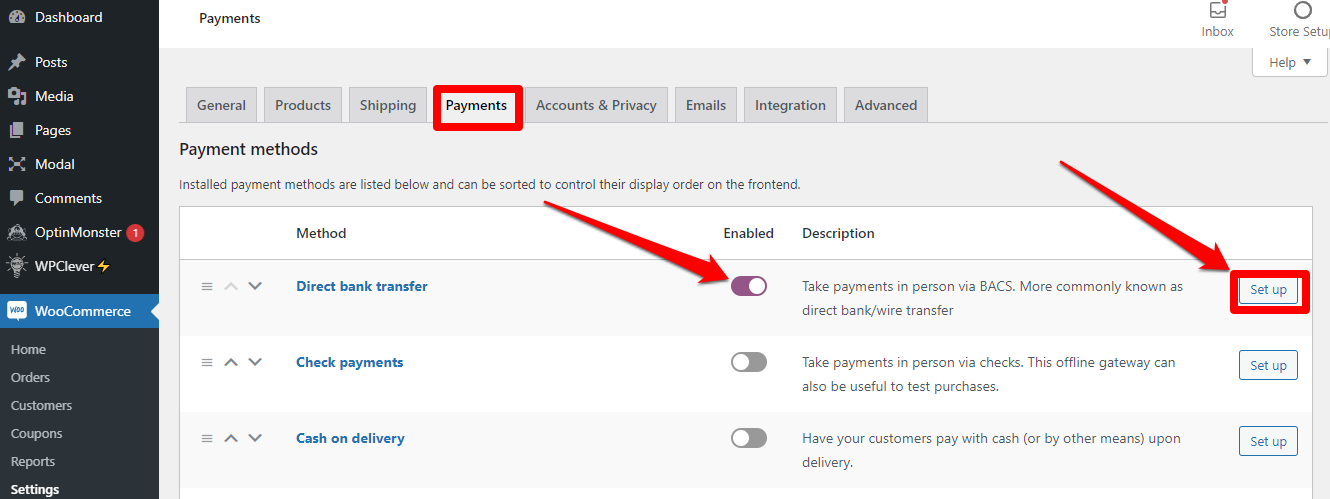Click the Dashboard gauge icon in sidebar
The width and height of the screenshot is (1330, 499).
[17, 17]
